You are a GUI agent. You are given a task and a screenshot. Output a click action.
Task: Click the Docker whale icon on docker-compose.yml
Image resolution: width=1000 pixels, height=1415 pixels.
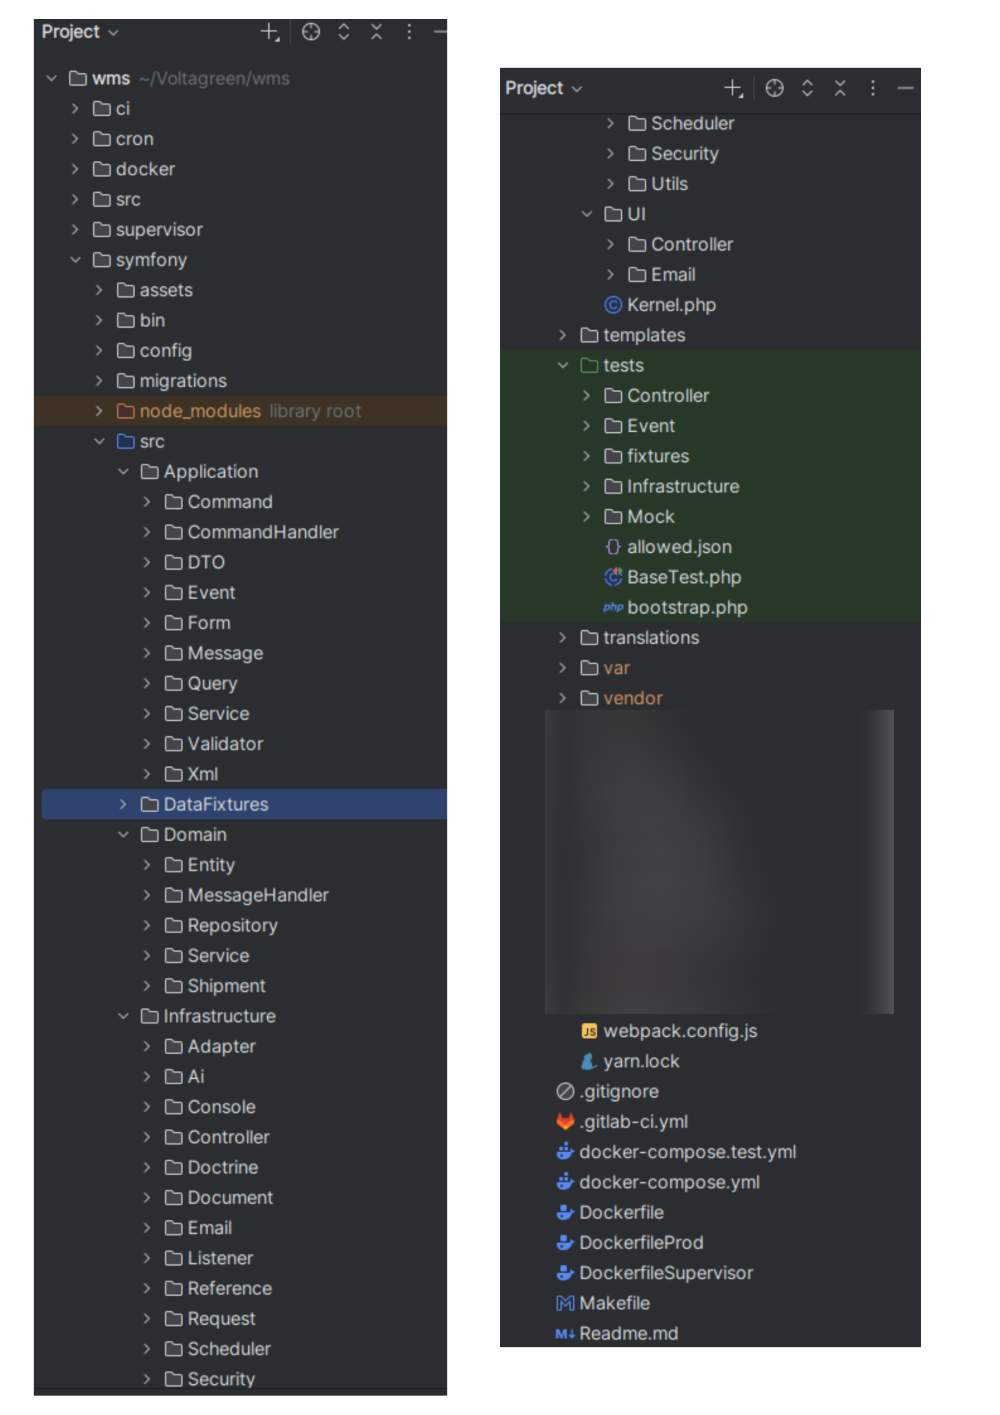click(564, 1182)
